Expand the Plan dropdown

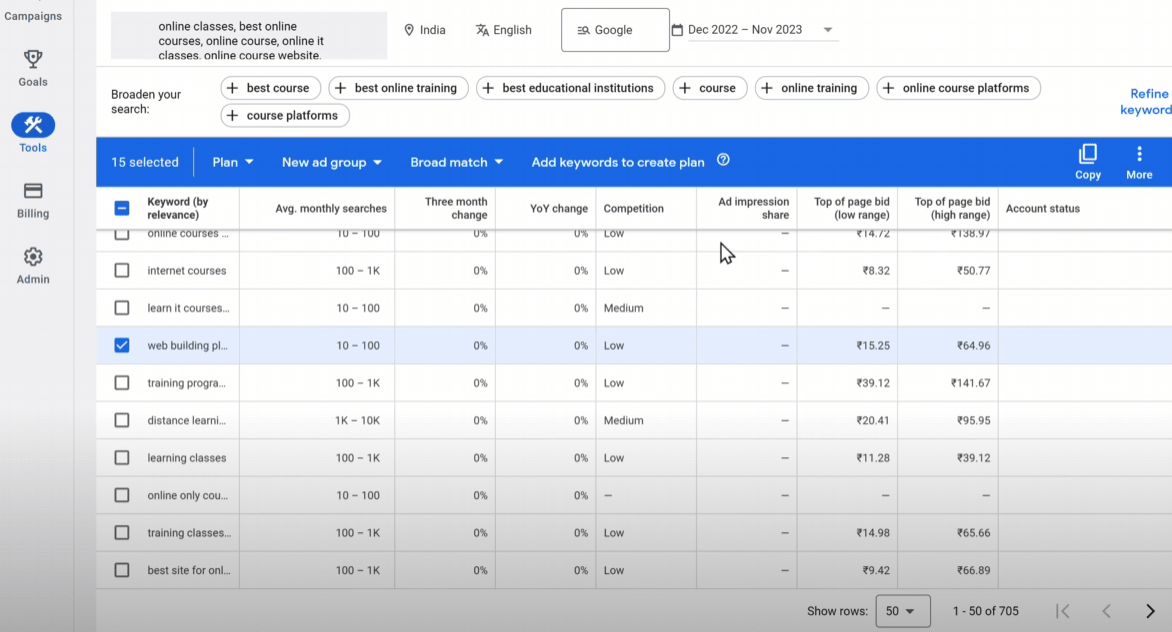pos(233,162)
